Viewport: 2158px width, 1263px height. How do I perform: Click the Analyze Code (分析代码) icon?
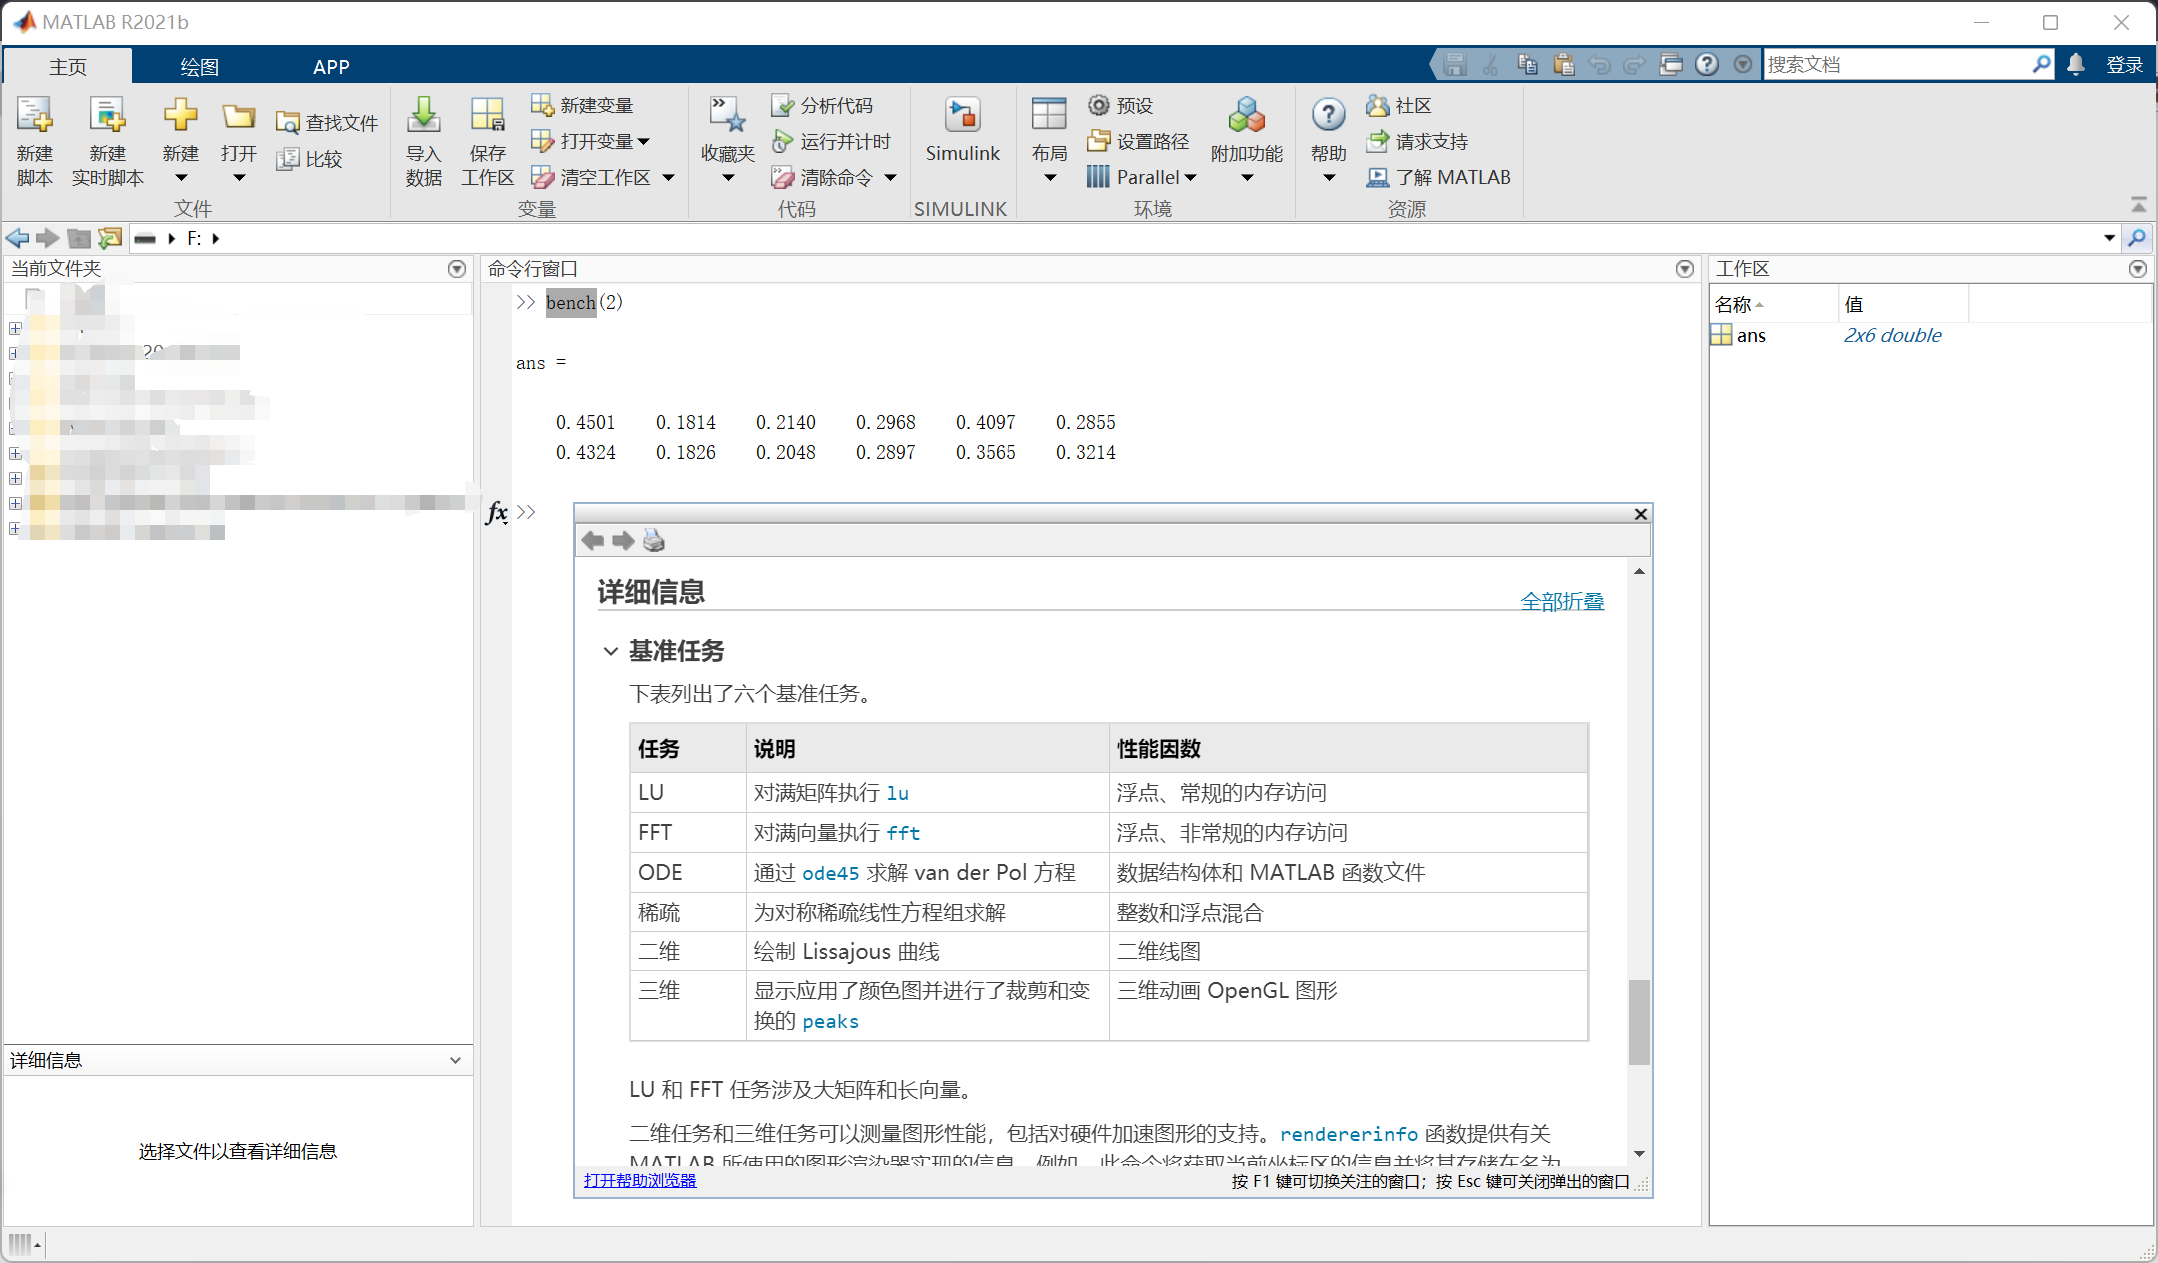click(x=783, y=105)
